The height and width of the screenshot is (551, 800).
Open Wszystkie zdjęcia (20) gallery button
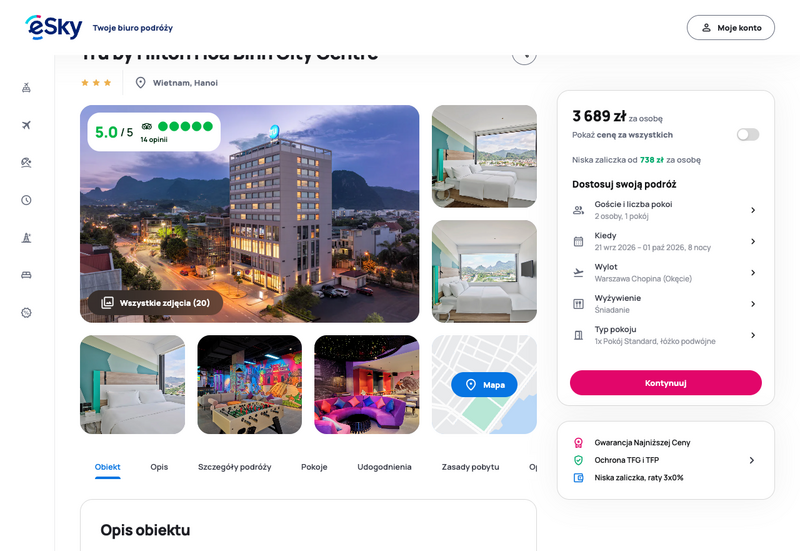click(156, 303)
